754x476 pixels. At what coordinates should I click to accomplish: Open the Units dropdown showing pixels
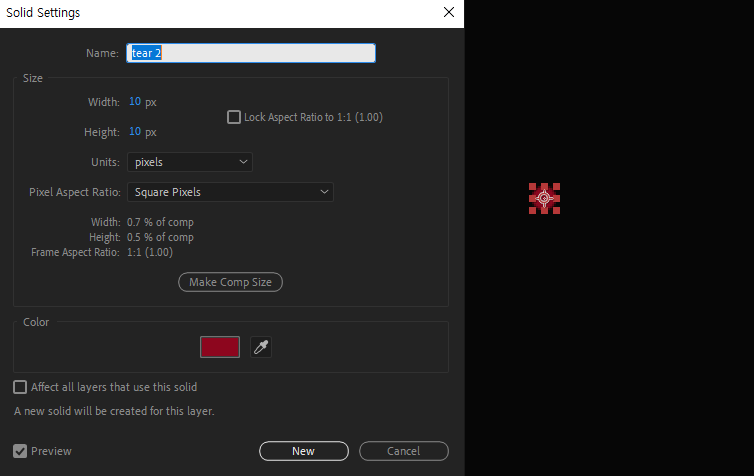(x=190, y=162)
